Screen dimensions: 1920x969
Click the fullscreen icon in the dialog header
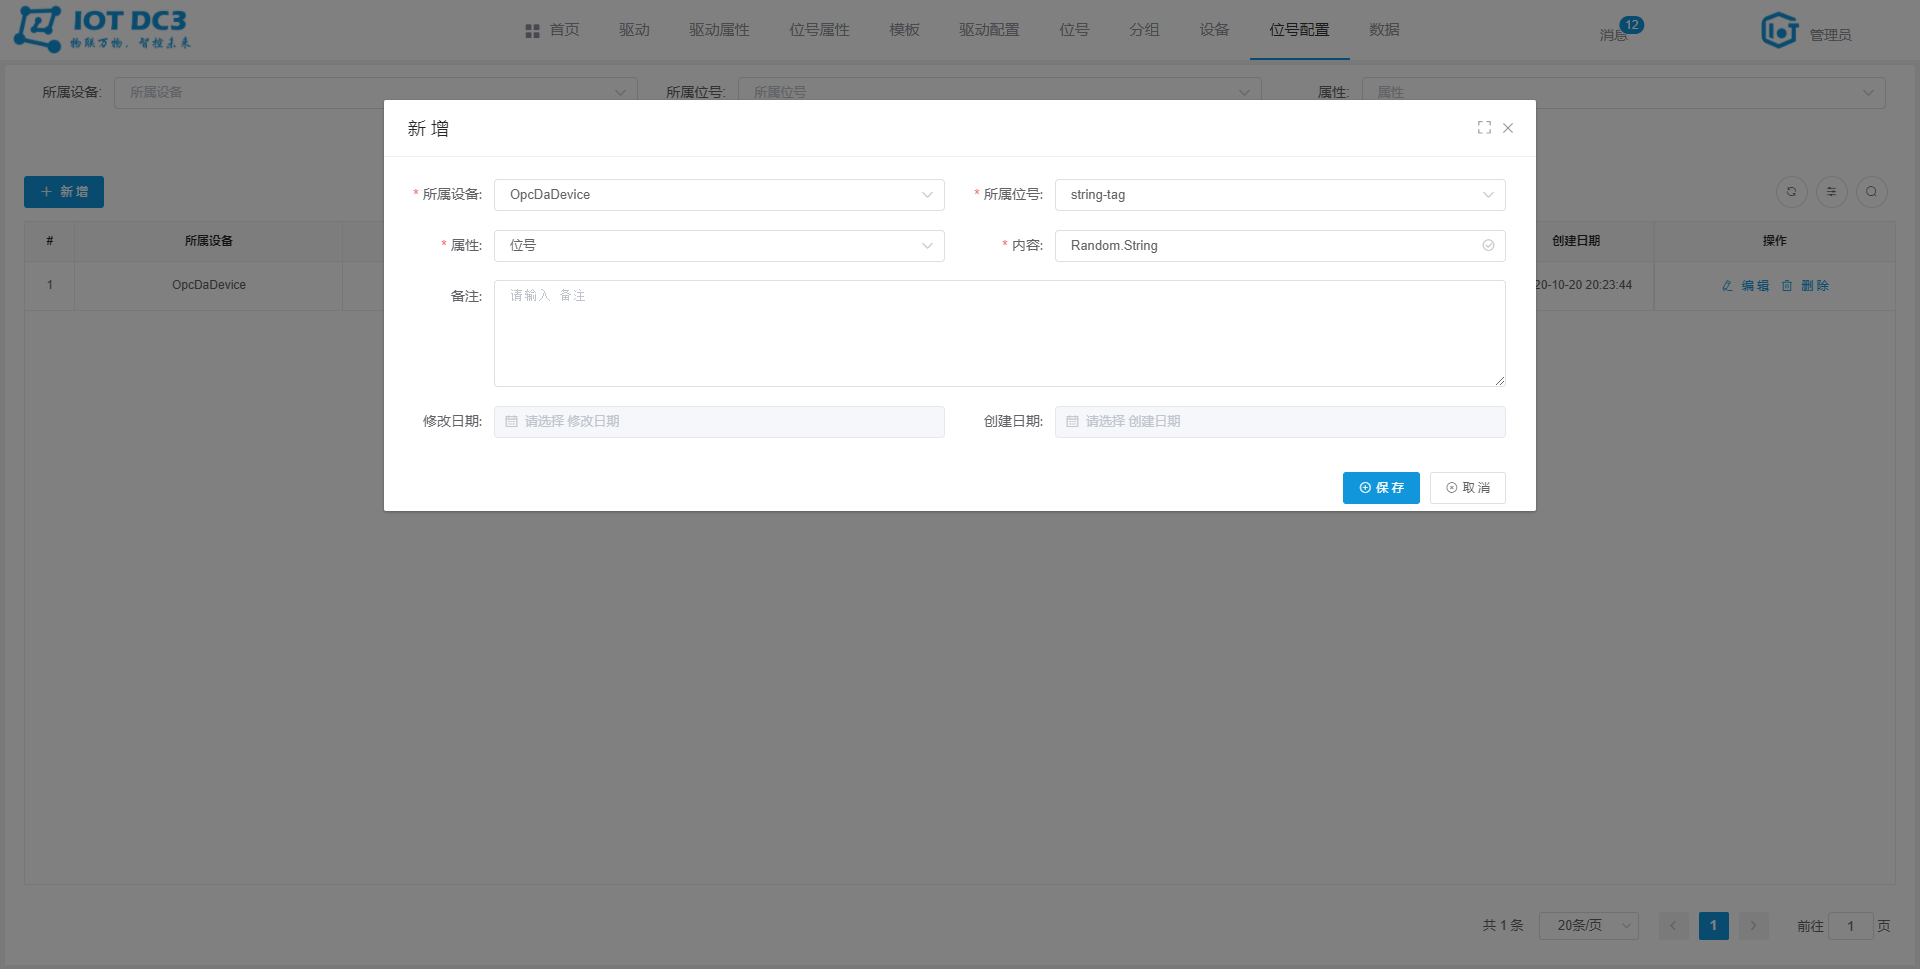coord(1484,128)
